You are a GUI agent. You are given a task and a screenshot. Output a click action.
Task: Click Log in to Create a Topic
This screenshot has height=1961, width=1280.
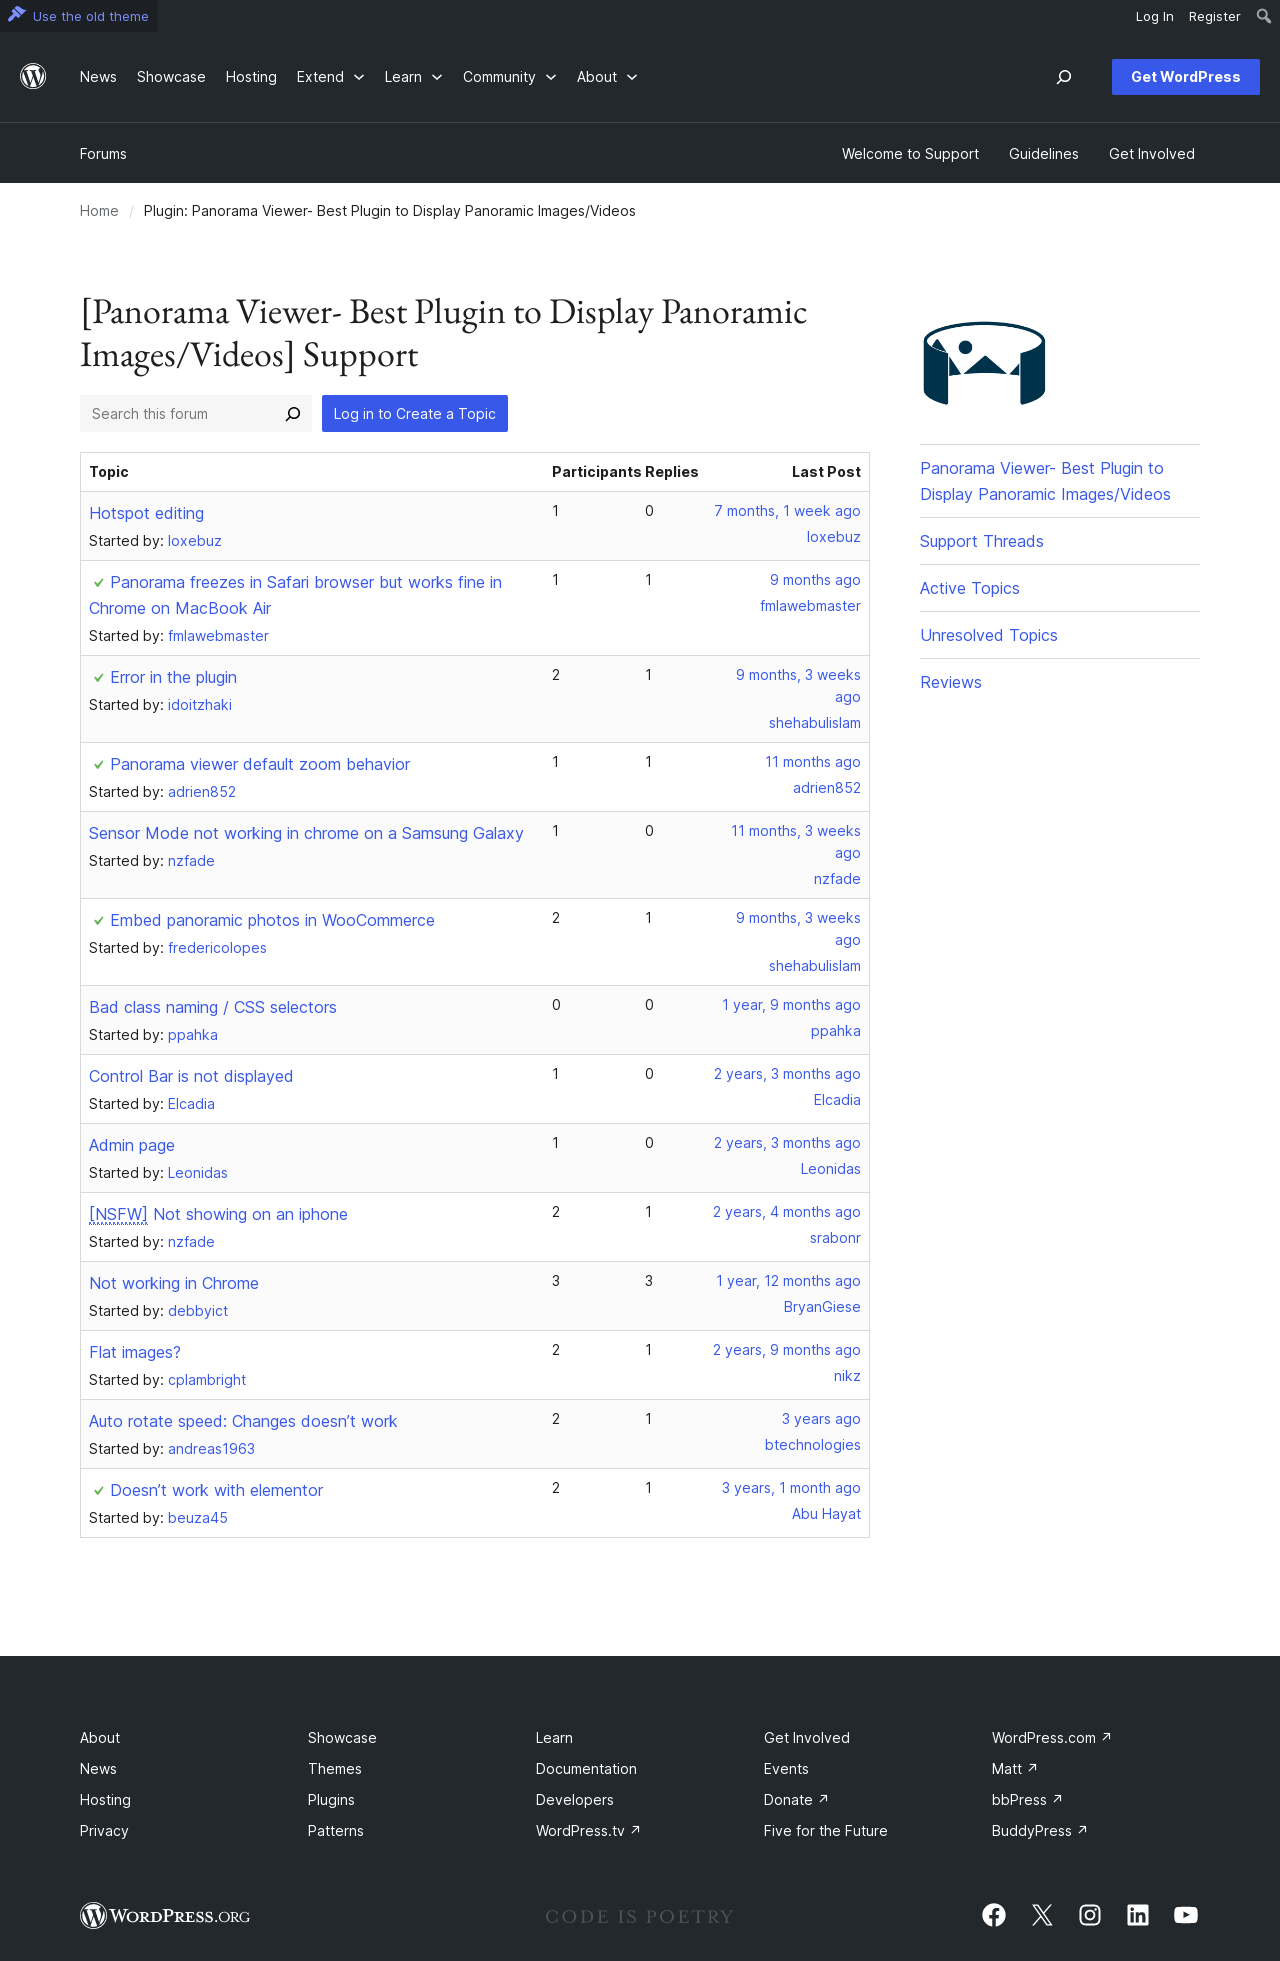click(x=415, y=414)
